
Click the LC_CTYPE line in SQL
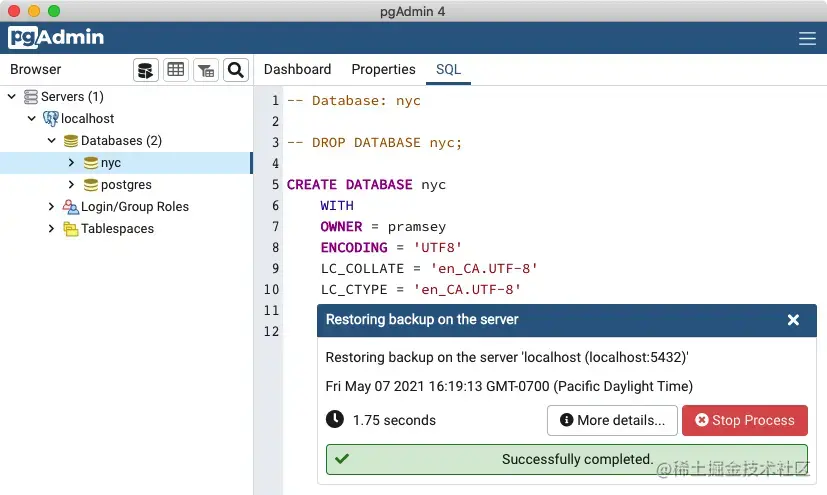pos(421,290)
